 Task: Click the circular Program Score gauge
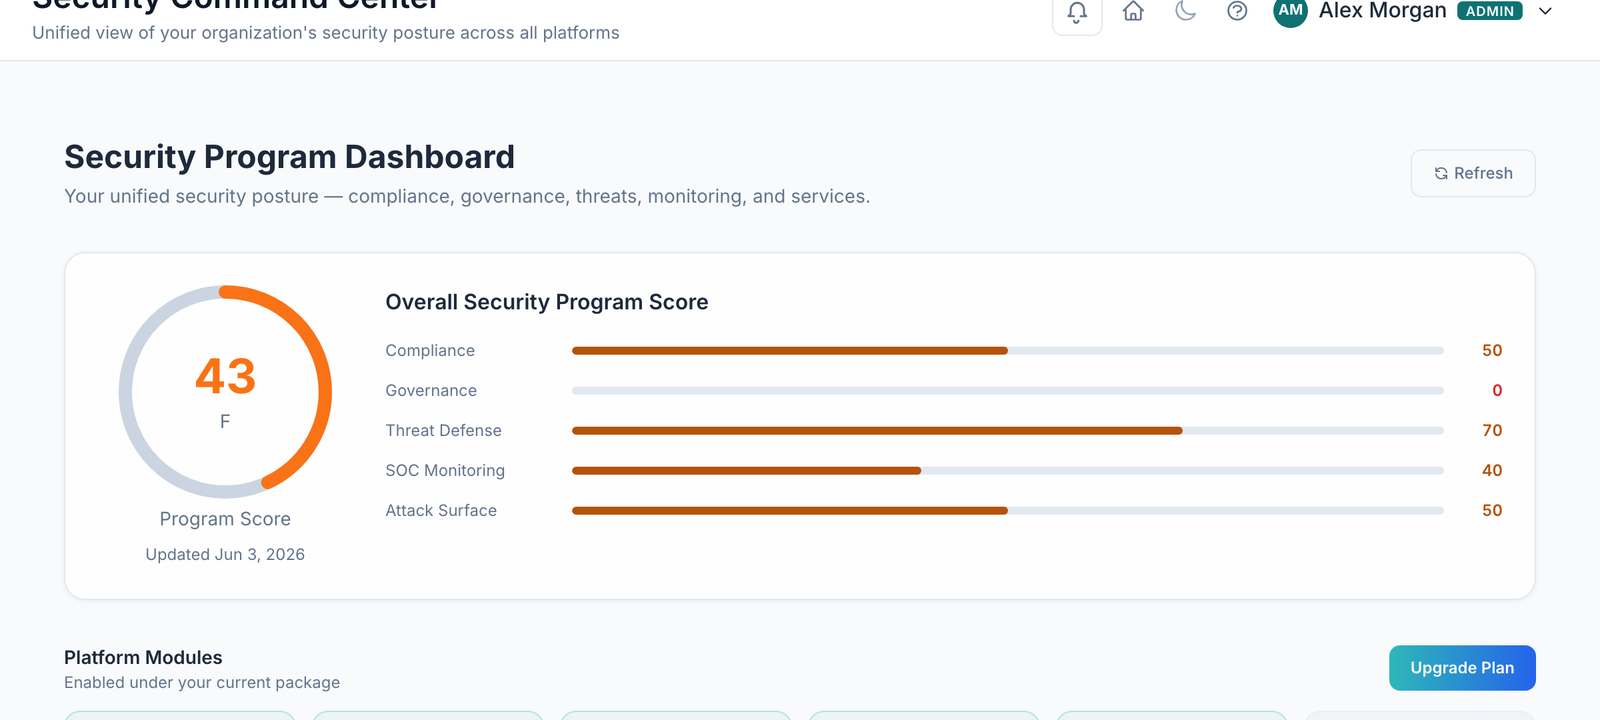click(x=225, y=392)
